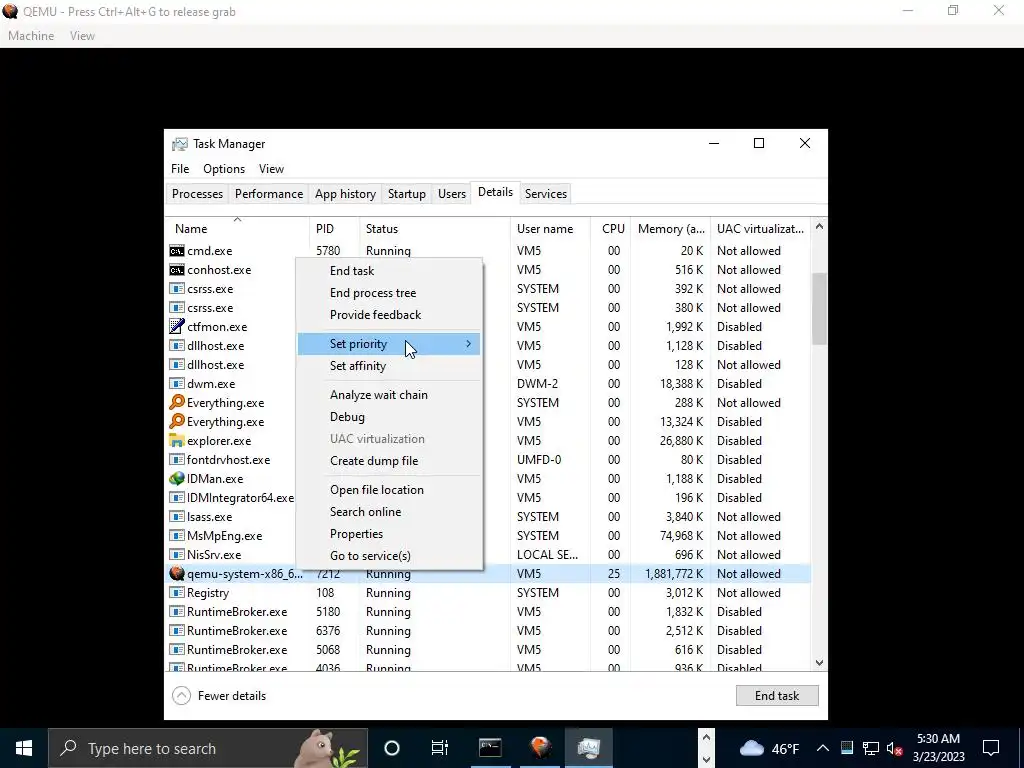The height and width of the screenshot is (768, 1024).
Task: Switch to the Processes tab
Action: 197,194
